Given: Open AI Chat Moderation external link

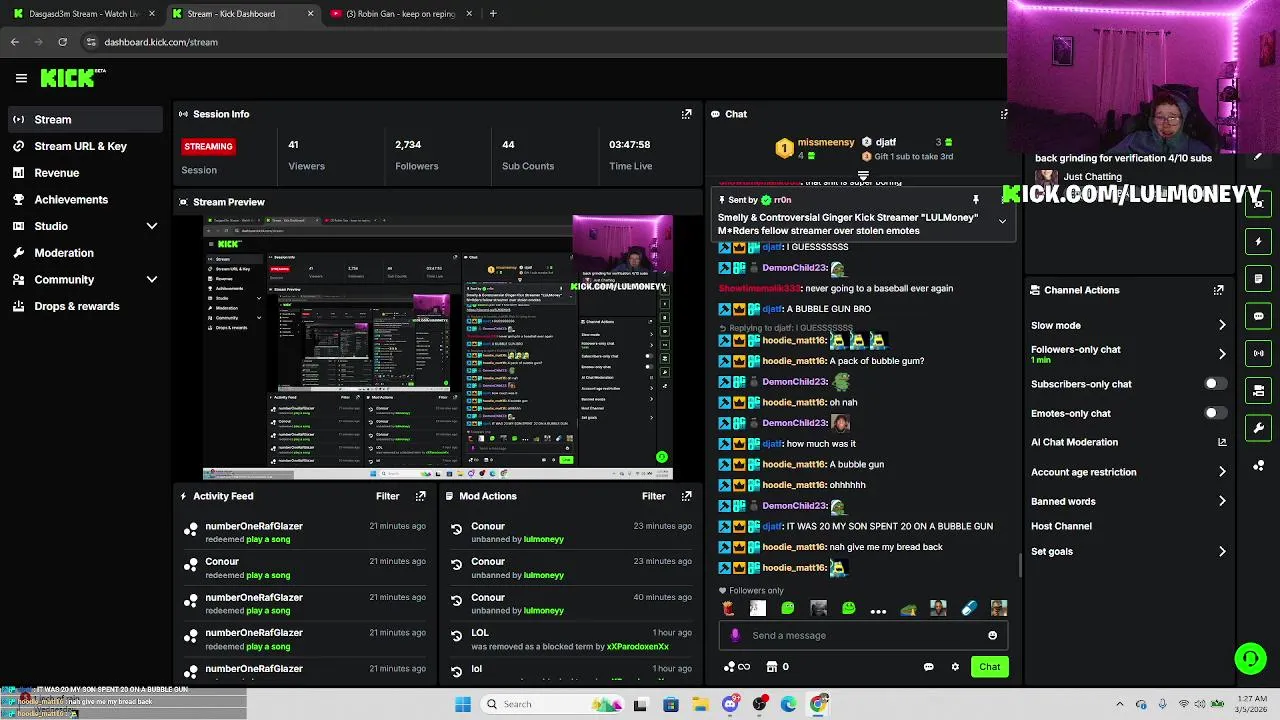Looking at the screenshot, I should pos(1222,442).
